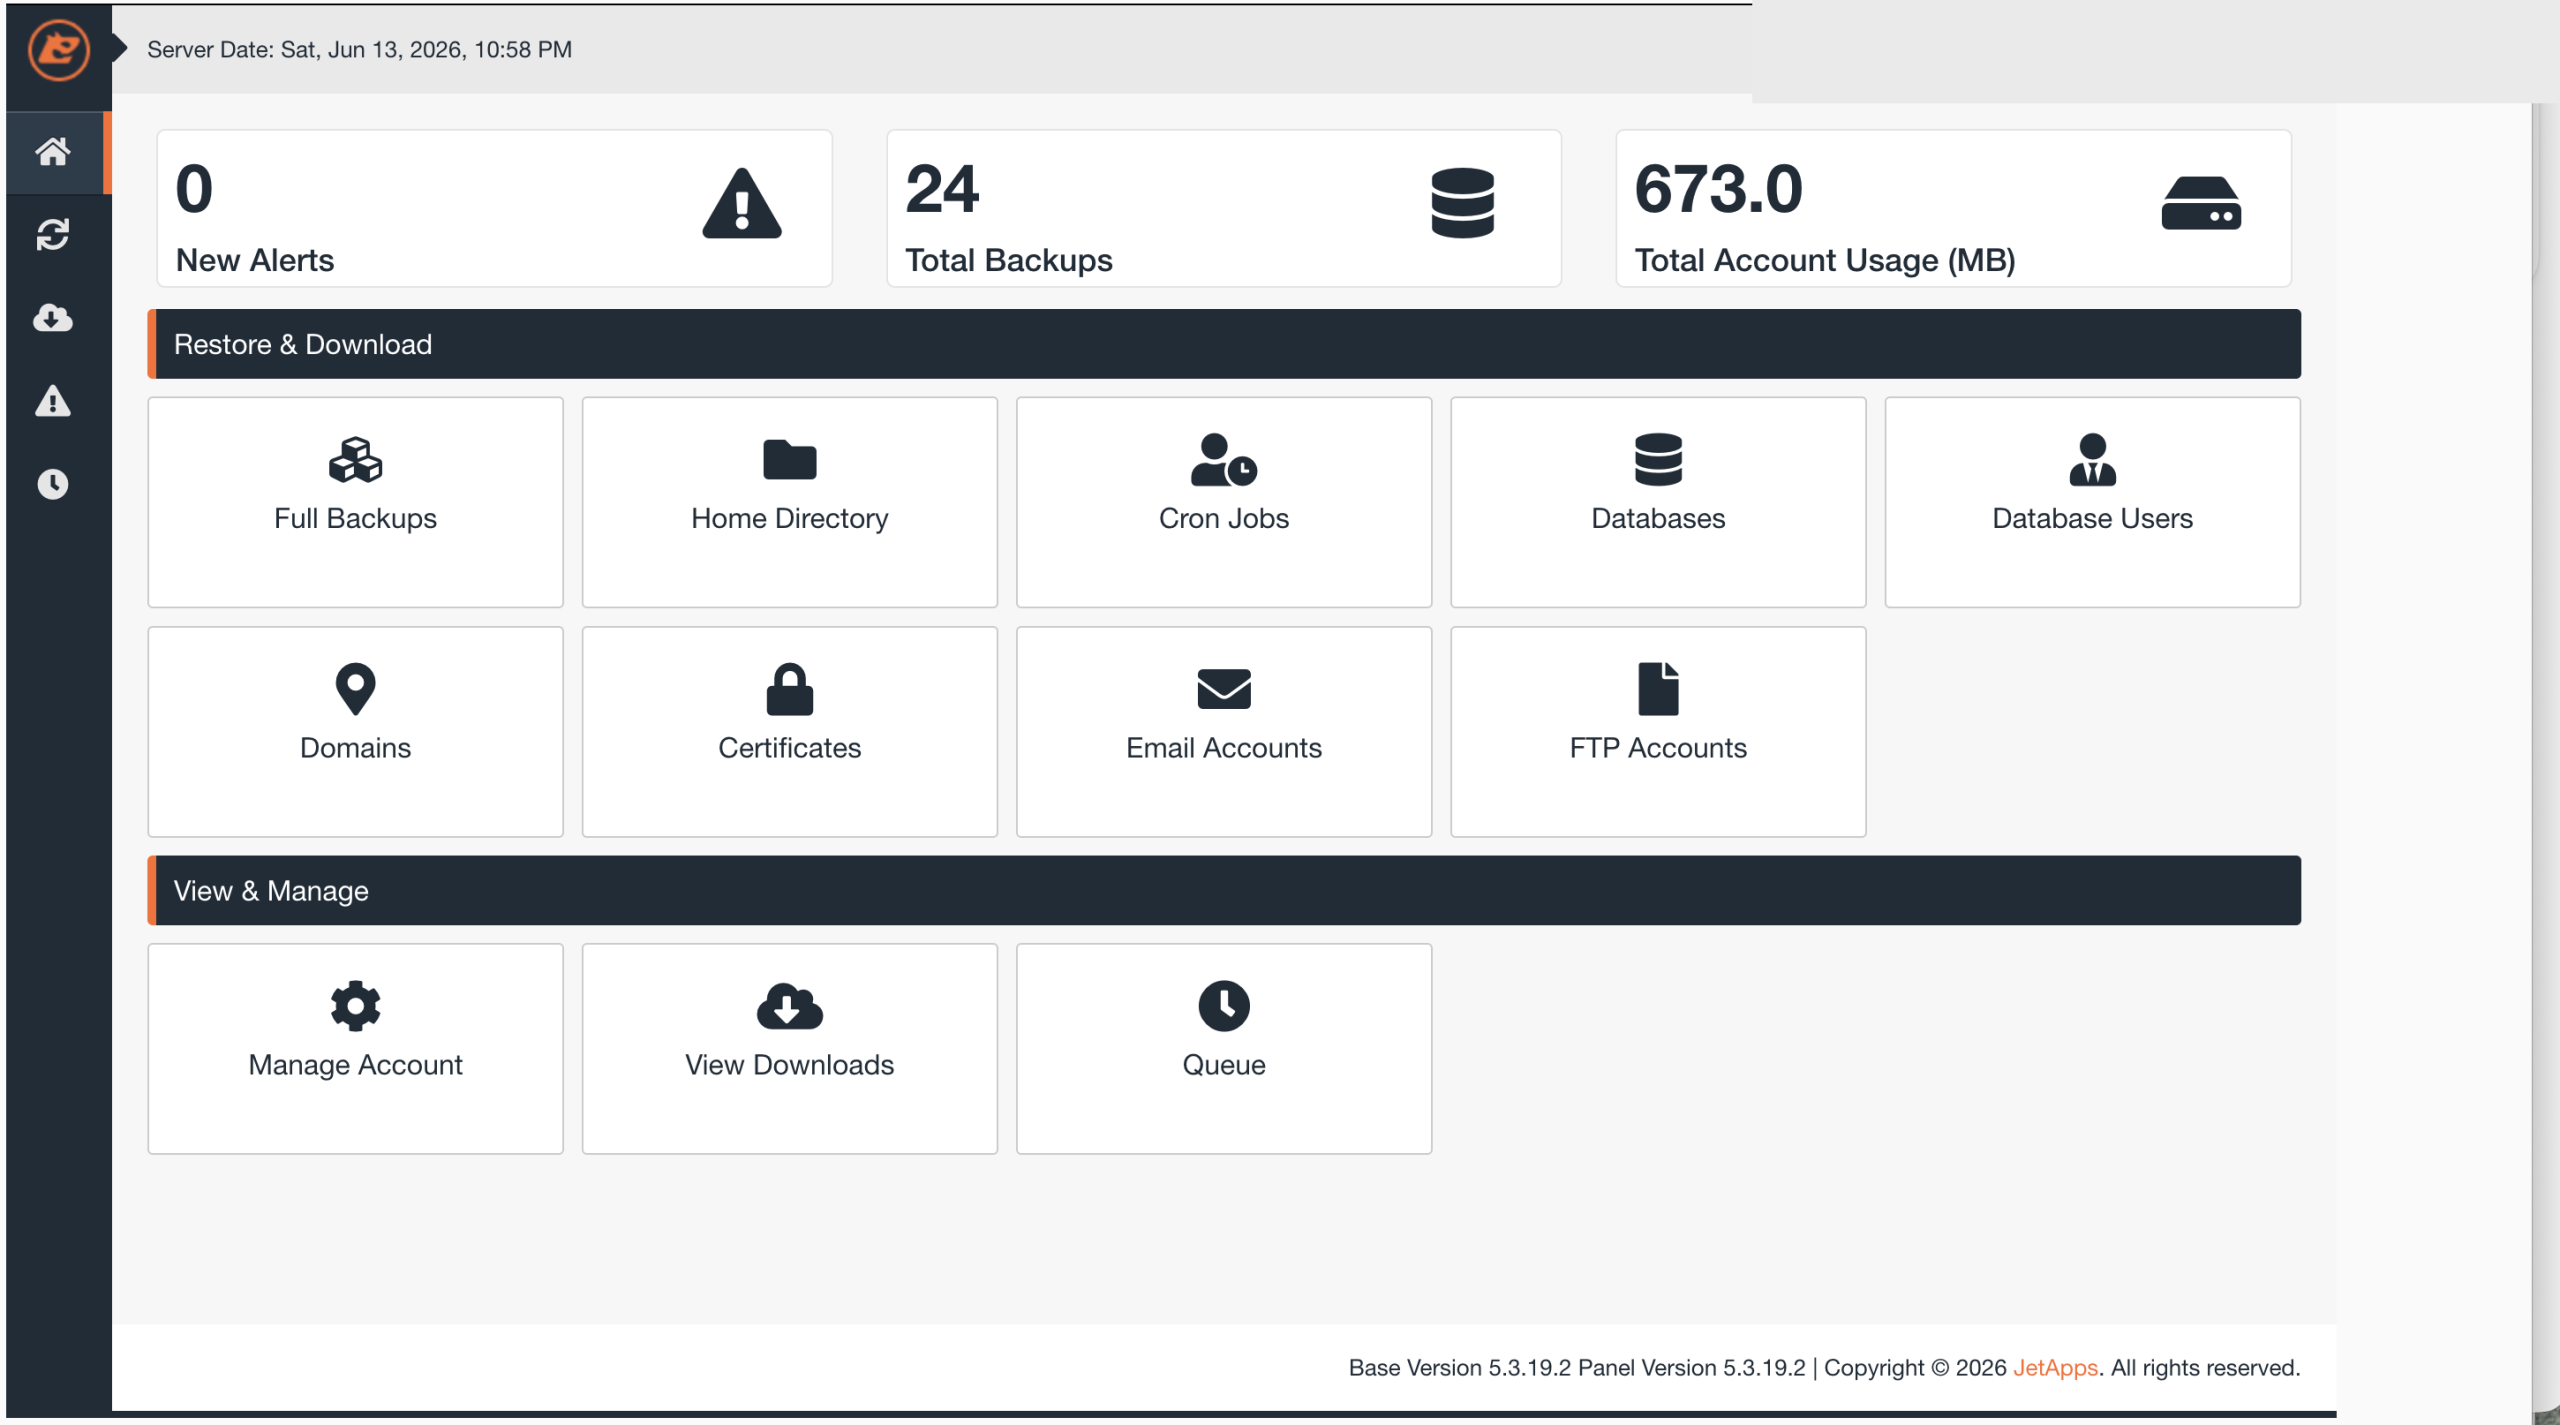This screenshot has height=1425, width=2560.
Task: Click the Manage Account label
Action: (355, 1065)
